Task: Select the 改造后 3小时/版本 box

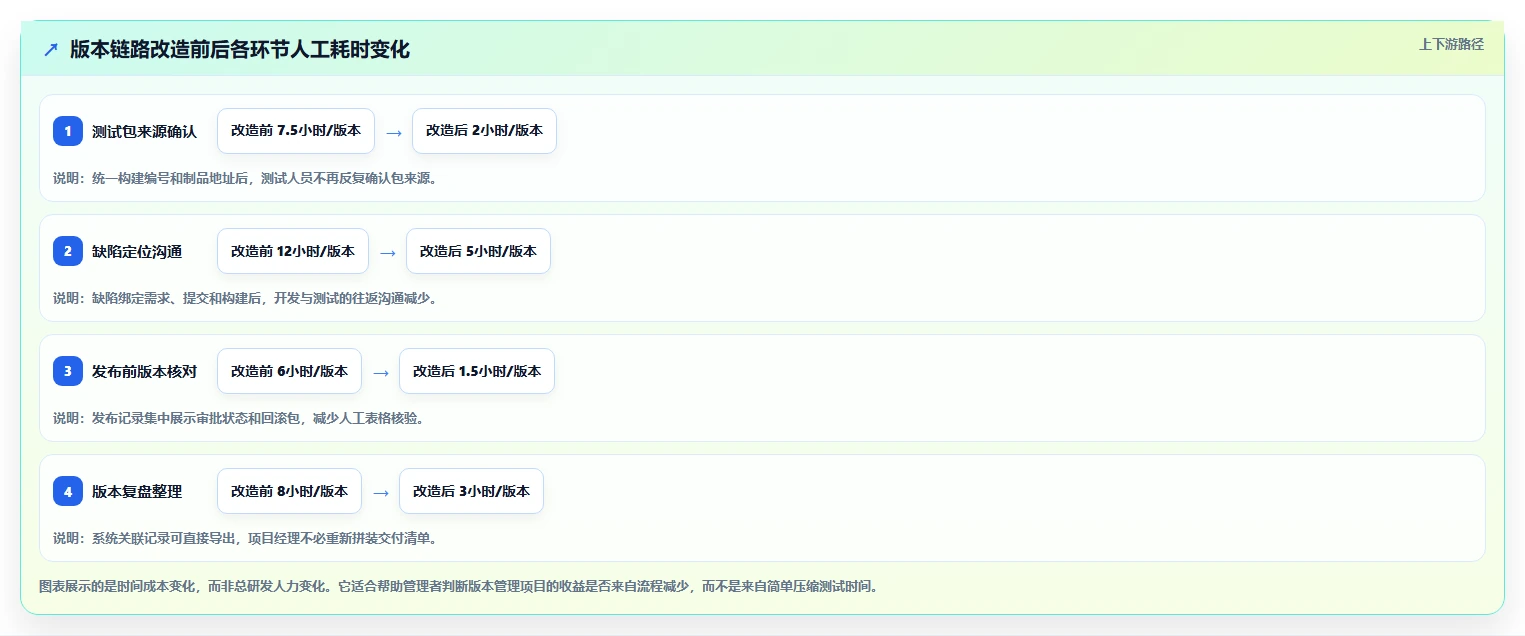Action: click(471, 491)
